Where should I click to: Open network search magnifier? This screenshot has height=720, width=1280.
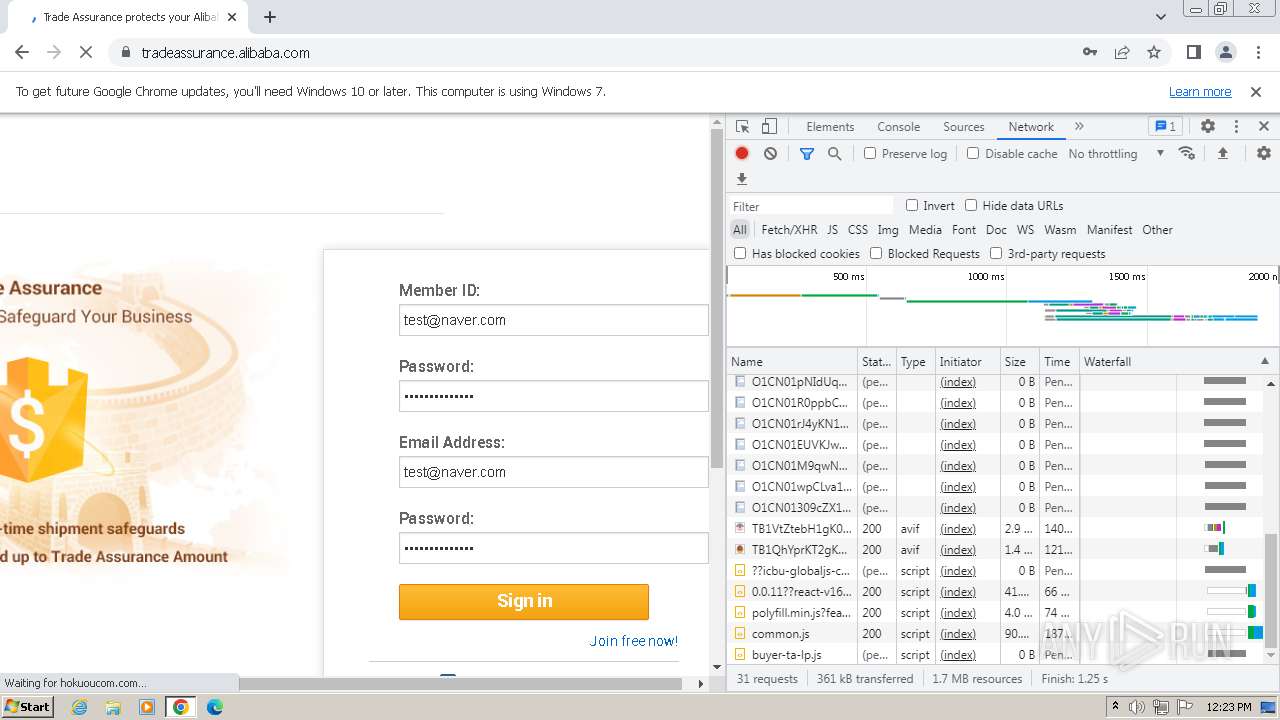[x=834, y=154]
